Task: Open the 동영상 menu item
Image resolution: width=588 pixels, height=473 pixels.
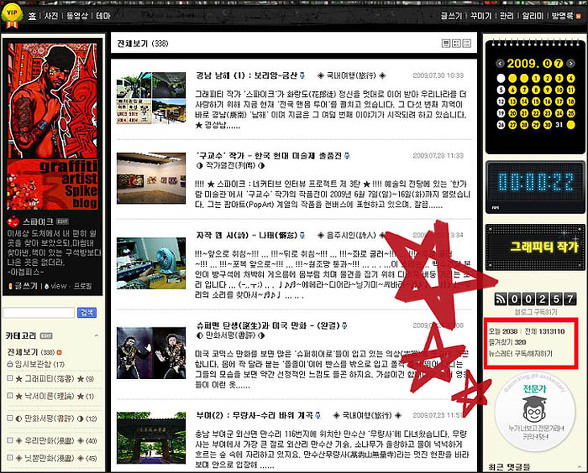Action: click(77, 16)
